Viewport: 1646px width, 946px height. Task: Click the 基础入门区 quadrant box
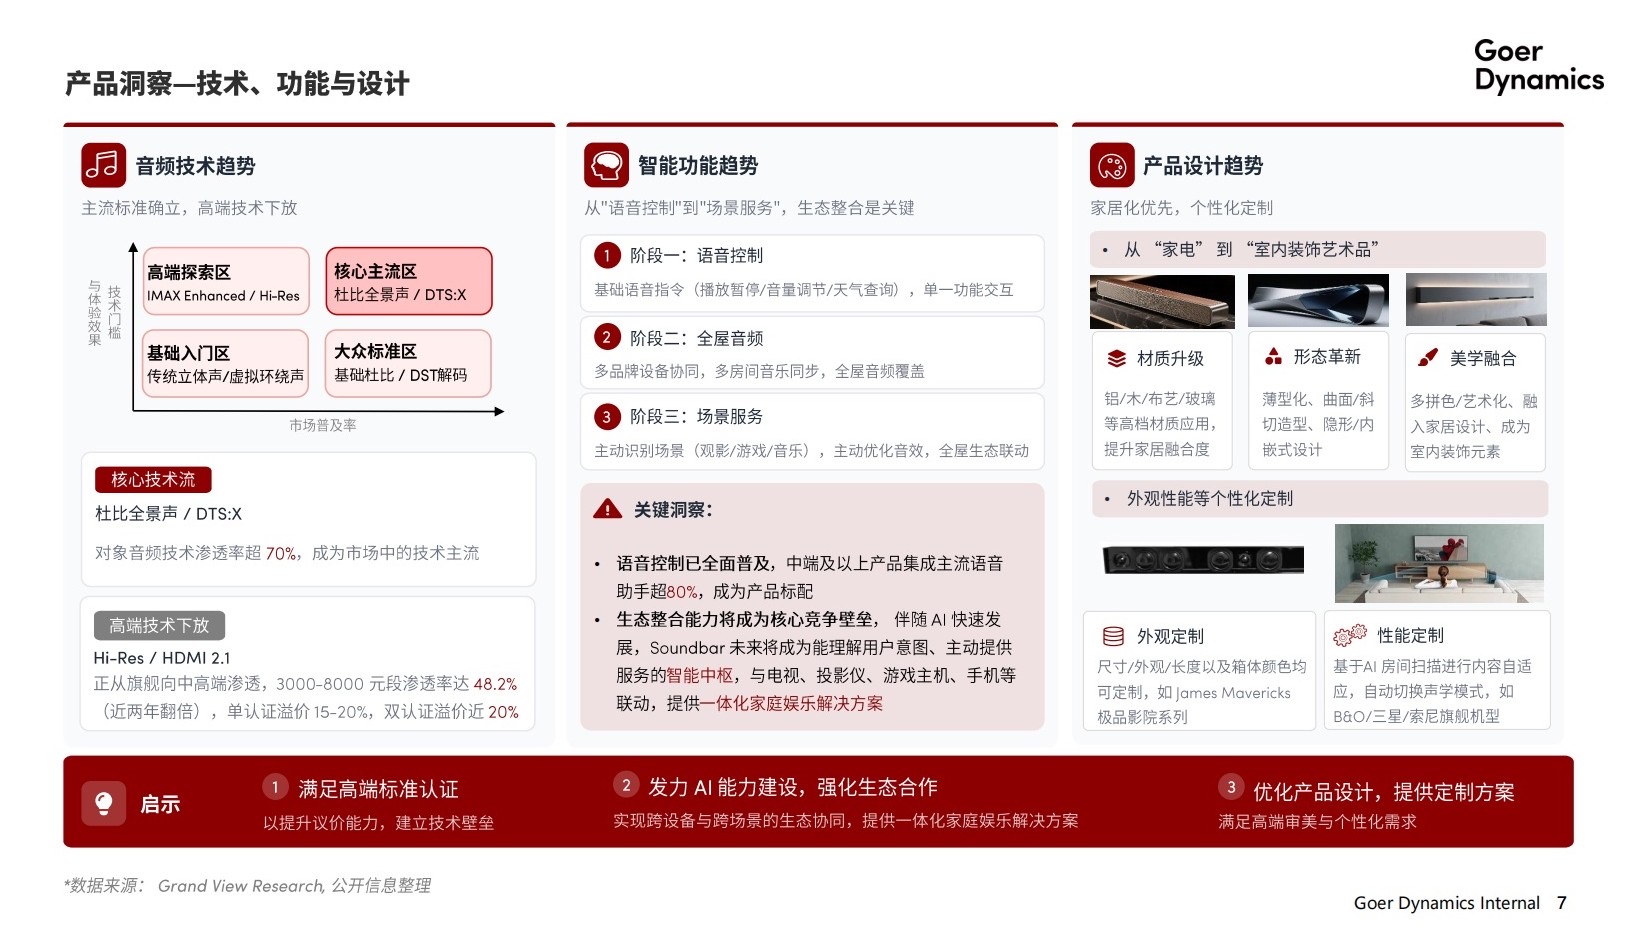[225, 364]
